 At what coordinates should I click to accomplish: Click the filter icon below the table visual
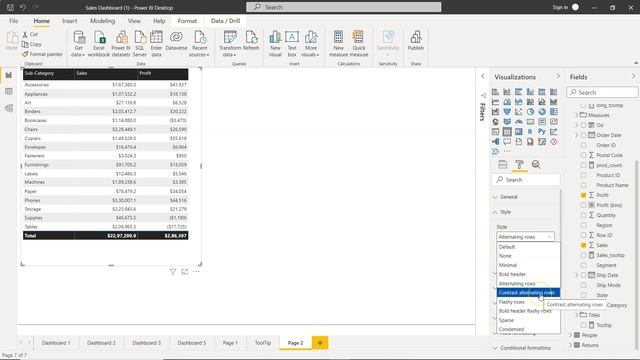pos(173,272)
